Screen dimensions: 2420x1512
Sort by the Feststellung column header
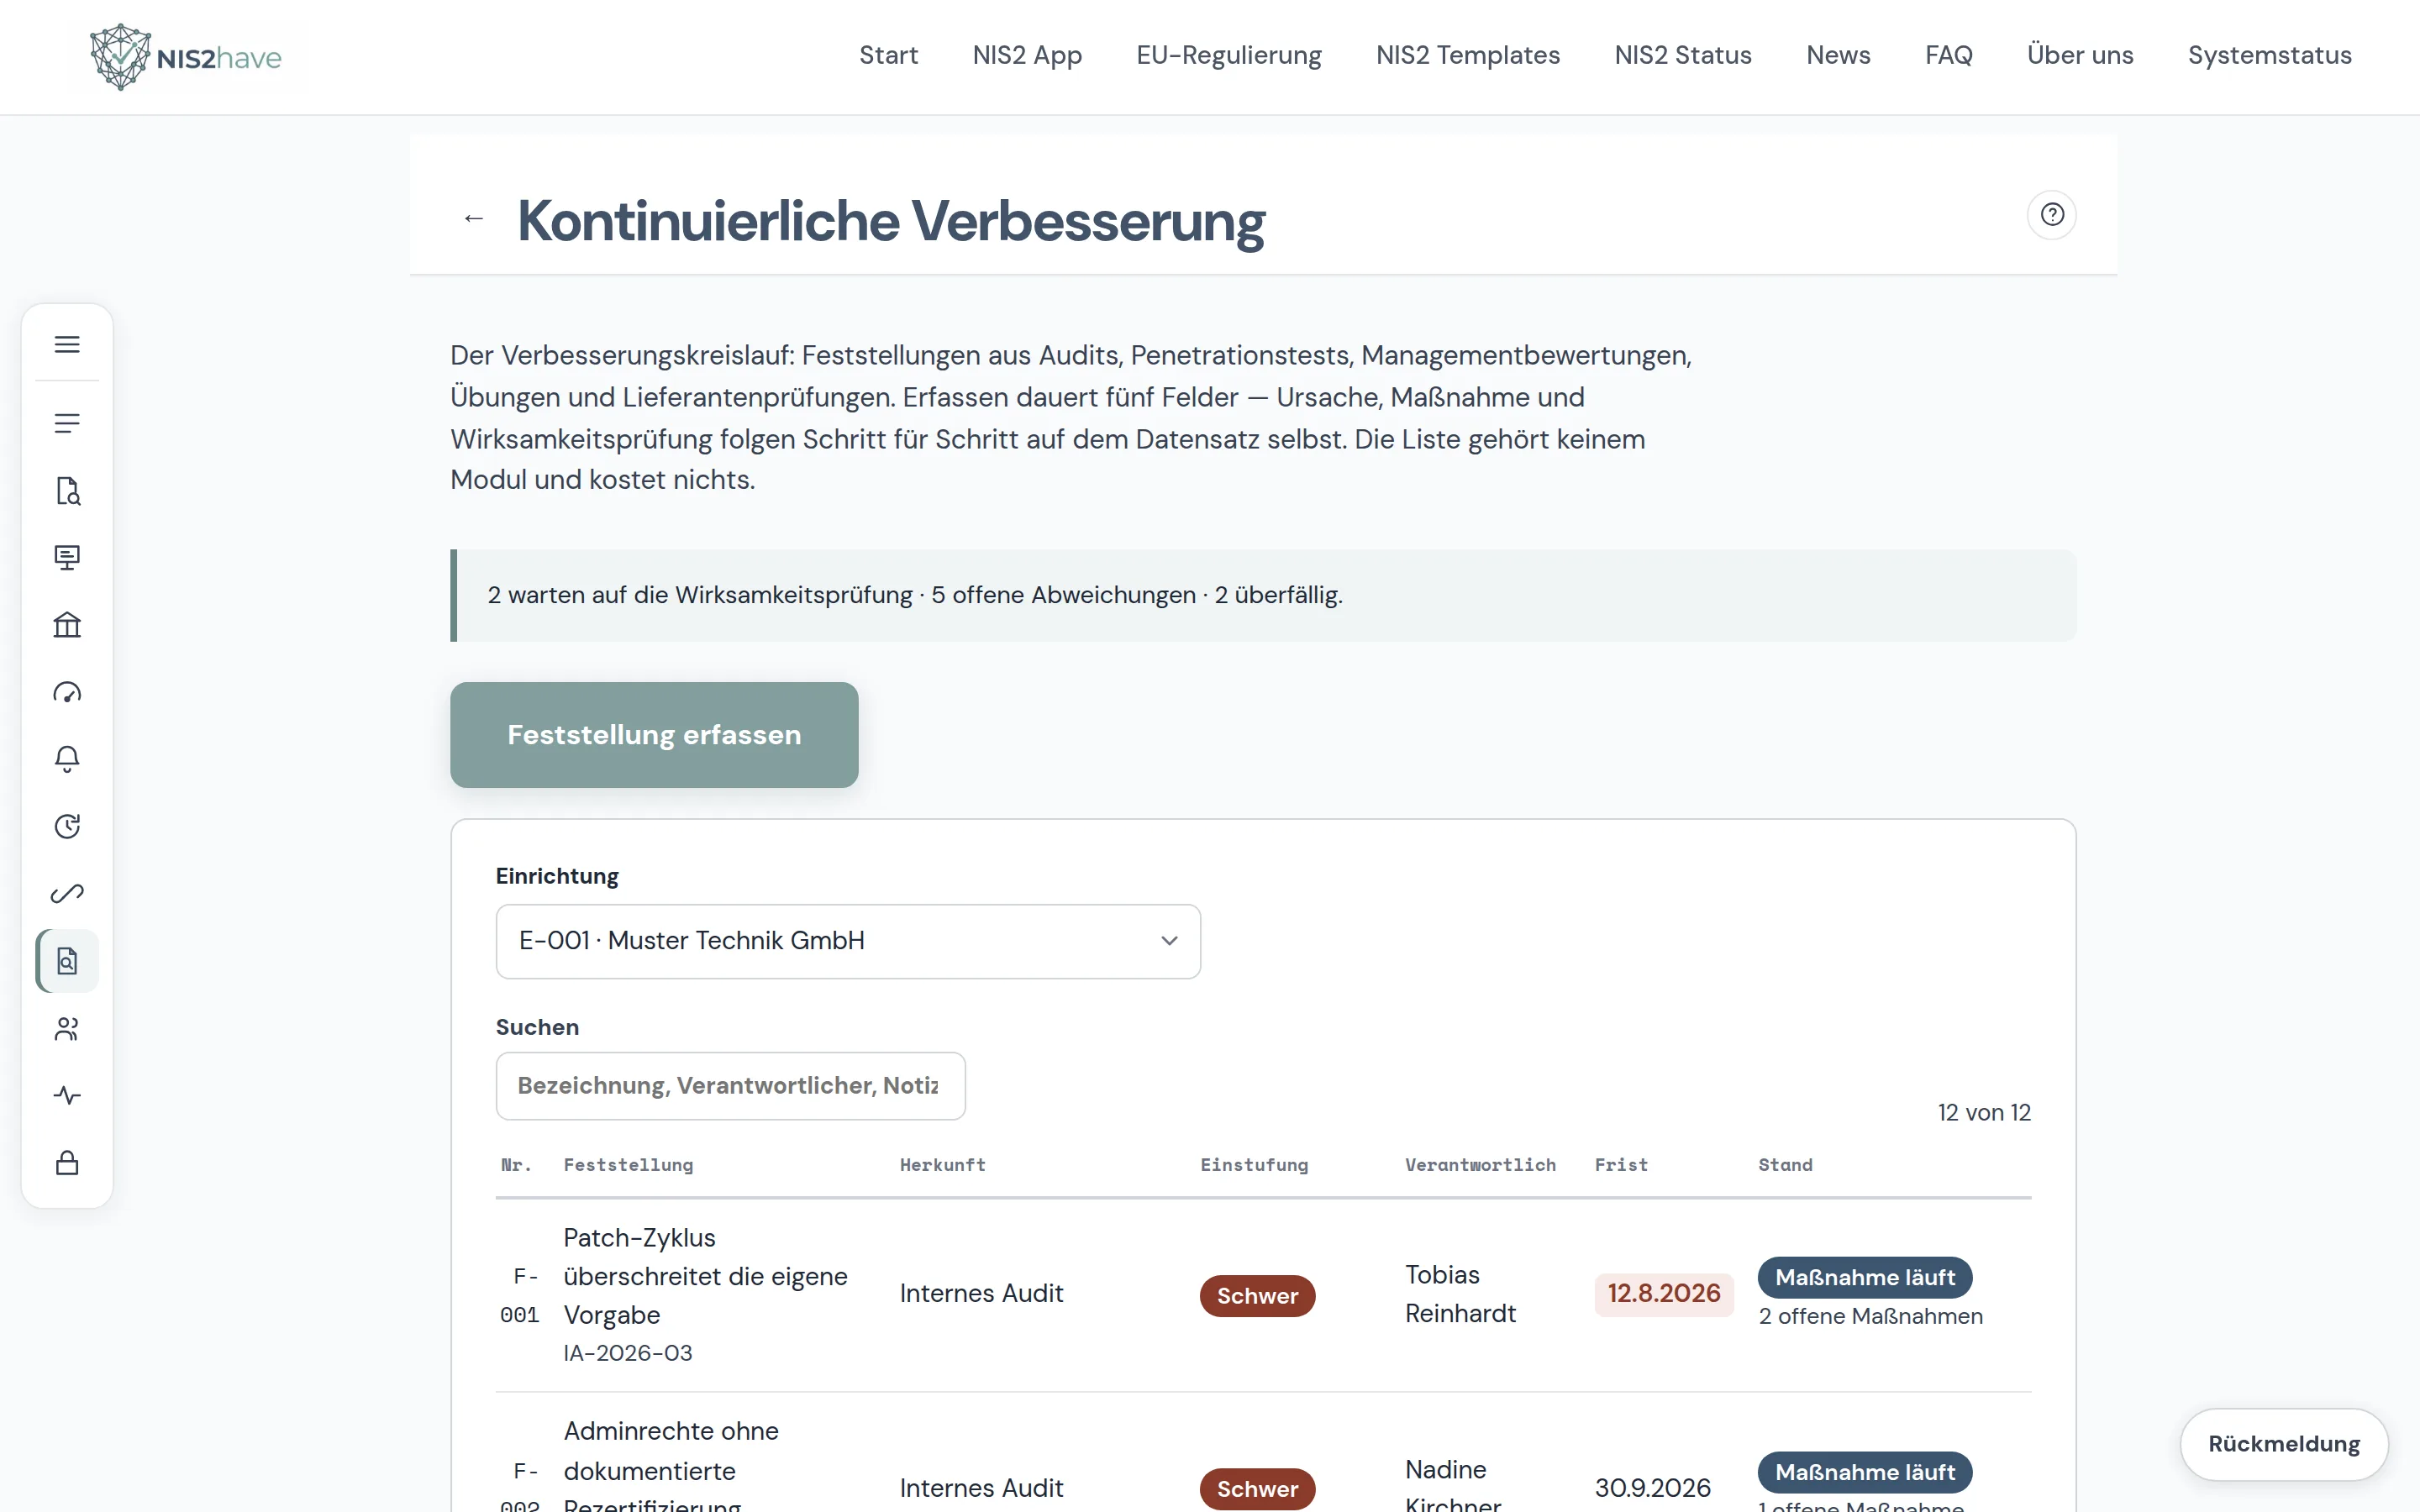[x=628, y=1165]
